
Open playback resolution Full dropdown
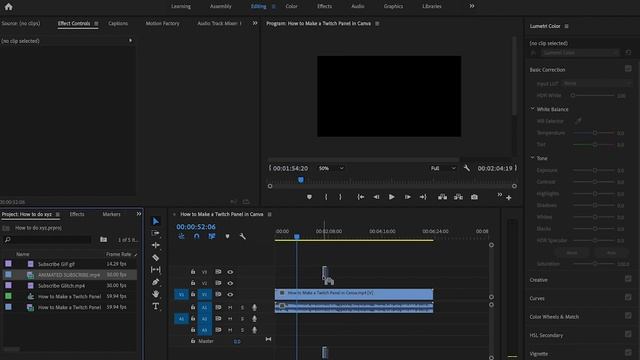tap(443, 168)
